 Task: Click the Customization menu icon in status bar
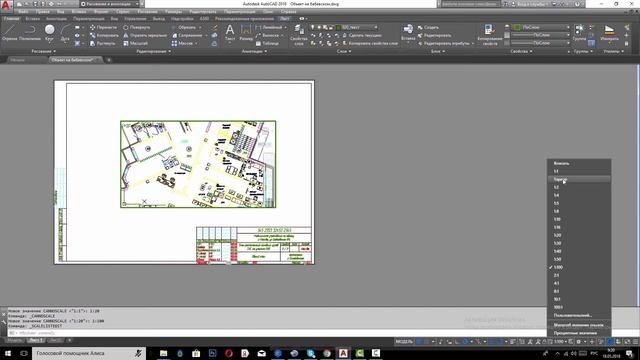(x=635, y=341)
